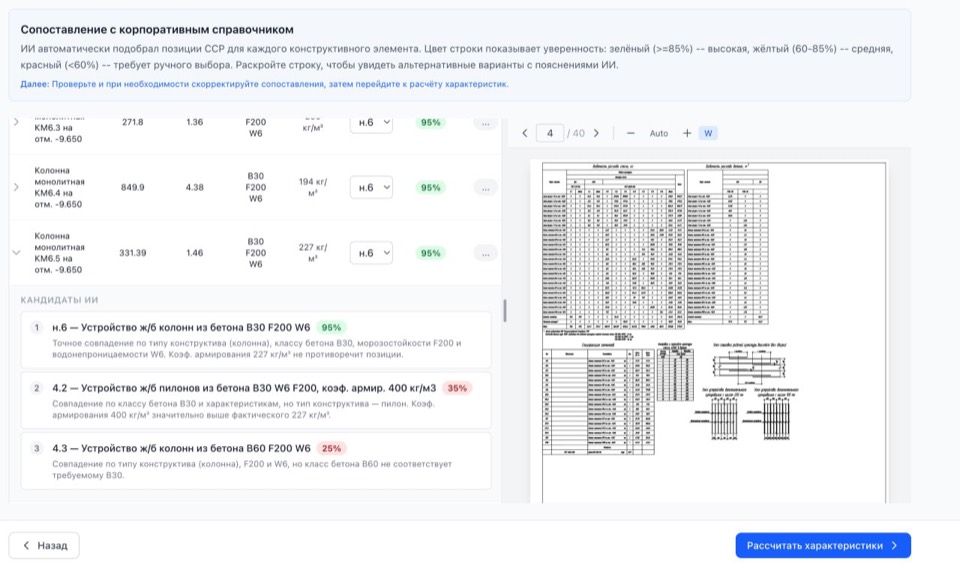Edit the page number field
Screen dimensions: 960x570
(x=550, y=133)
